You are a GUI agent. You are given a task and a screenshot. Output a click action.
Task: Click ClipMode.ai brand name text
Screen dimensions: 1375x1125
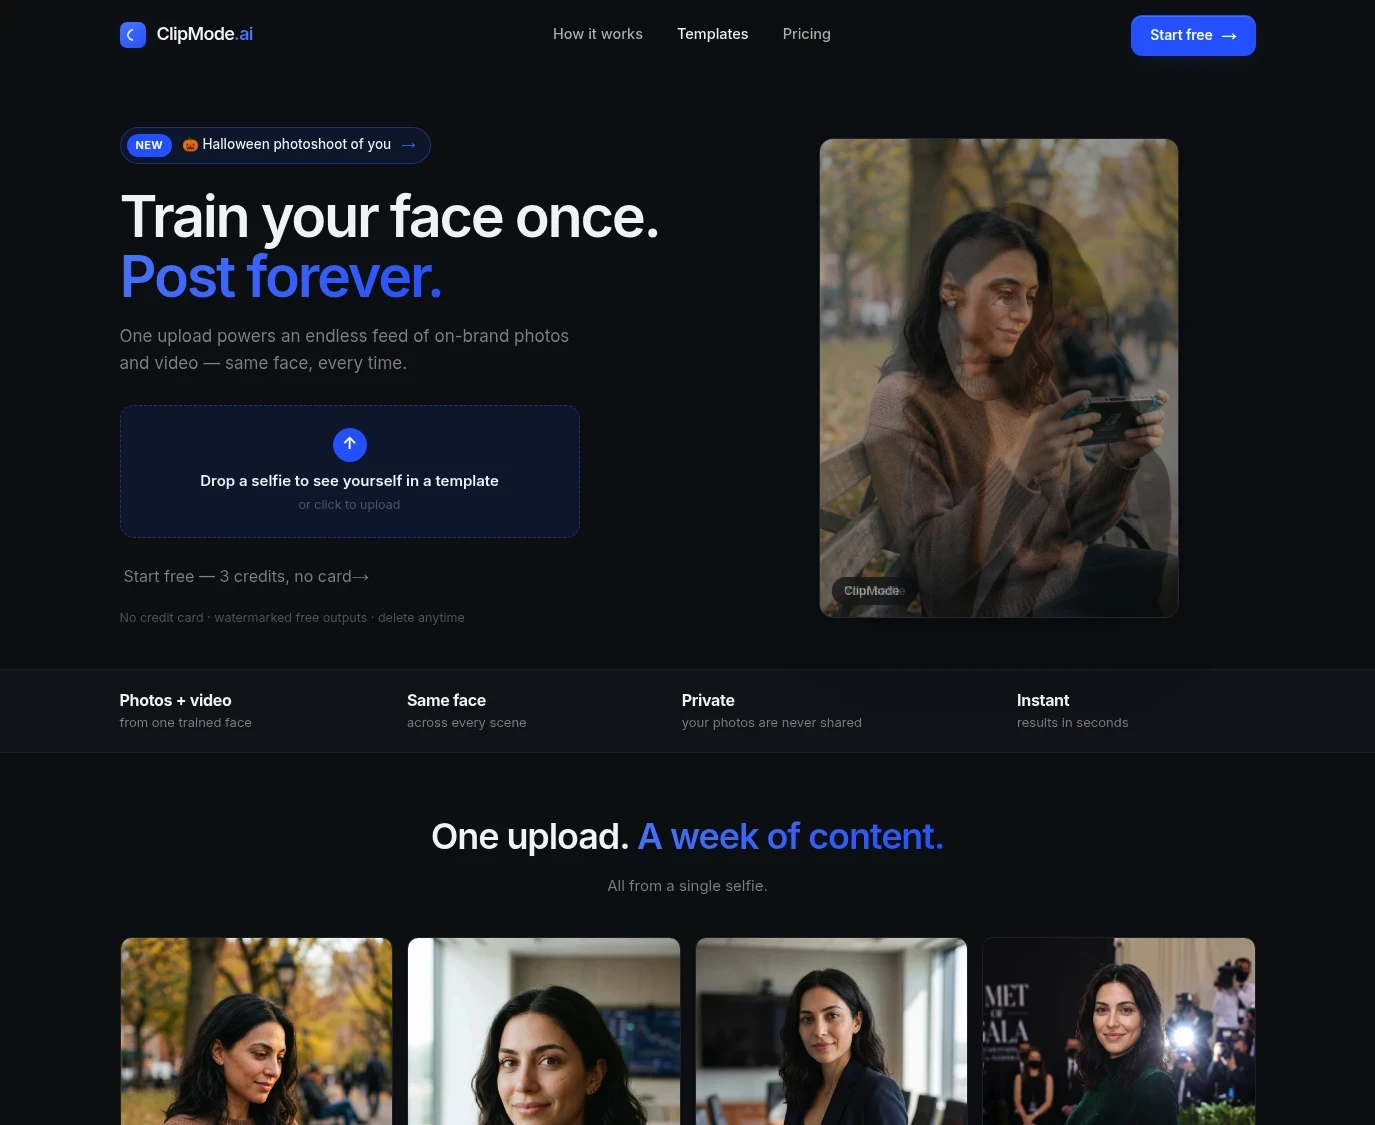coord(205,34)
